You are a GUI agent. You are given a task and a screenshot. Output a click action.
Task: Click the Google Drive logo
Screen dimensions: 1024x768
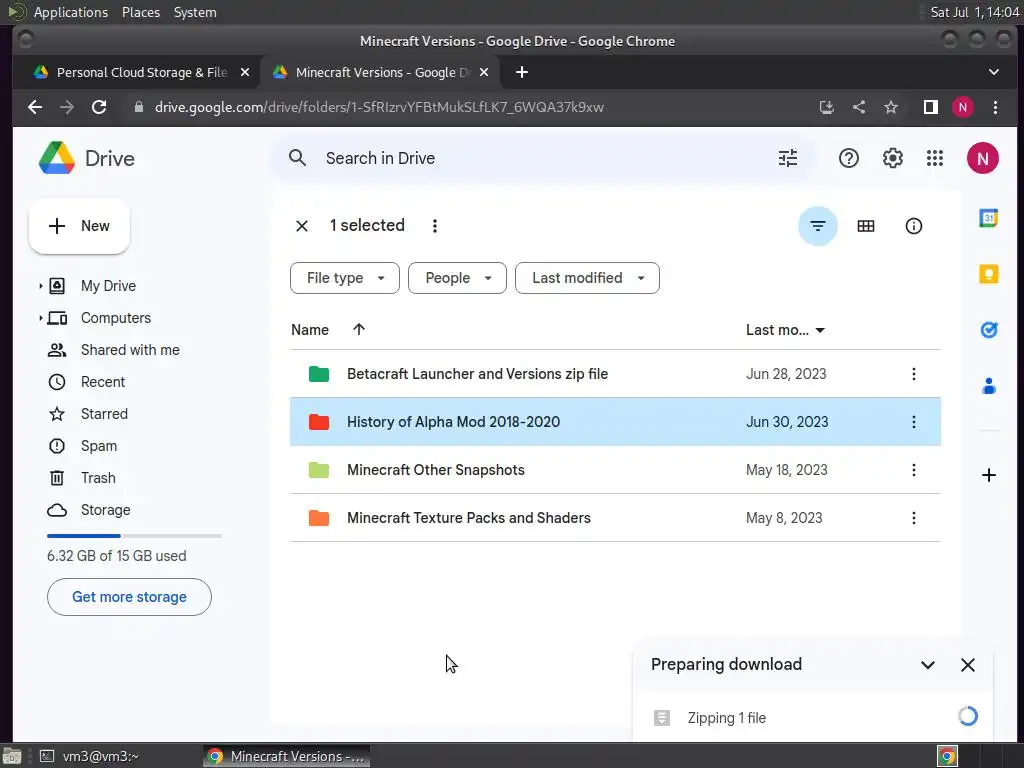tap(57, 158)
